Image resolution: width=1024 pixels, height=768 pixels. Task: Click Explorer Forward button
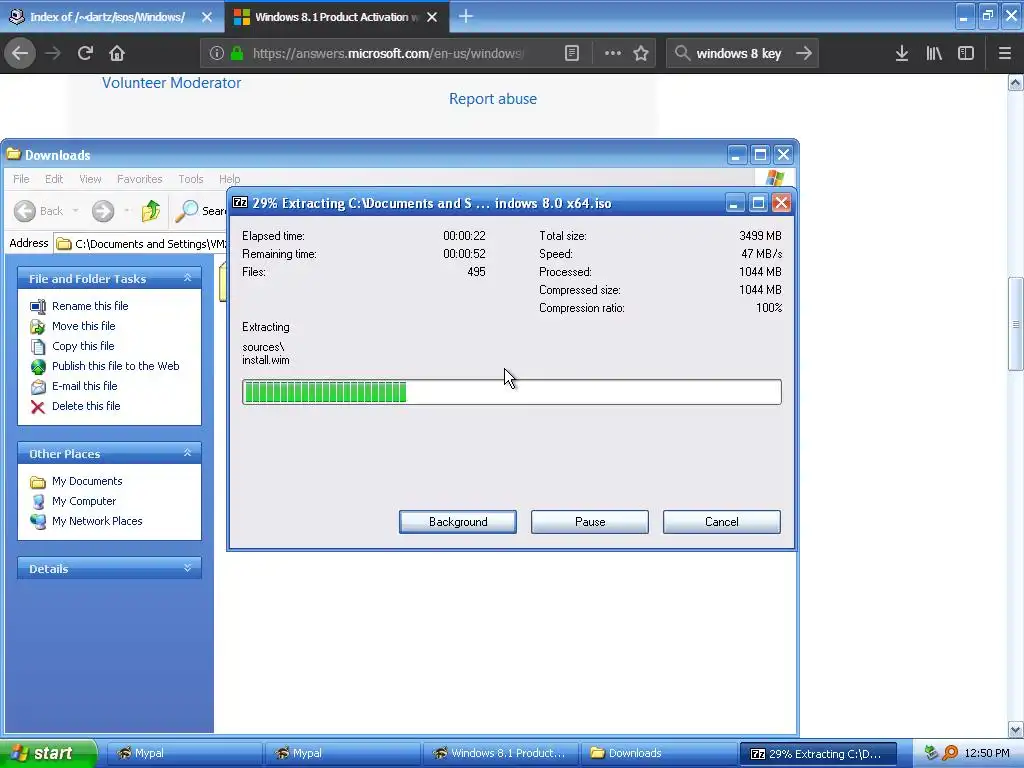point(103,211)
